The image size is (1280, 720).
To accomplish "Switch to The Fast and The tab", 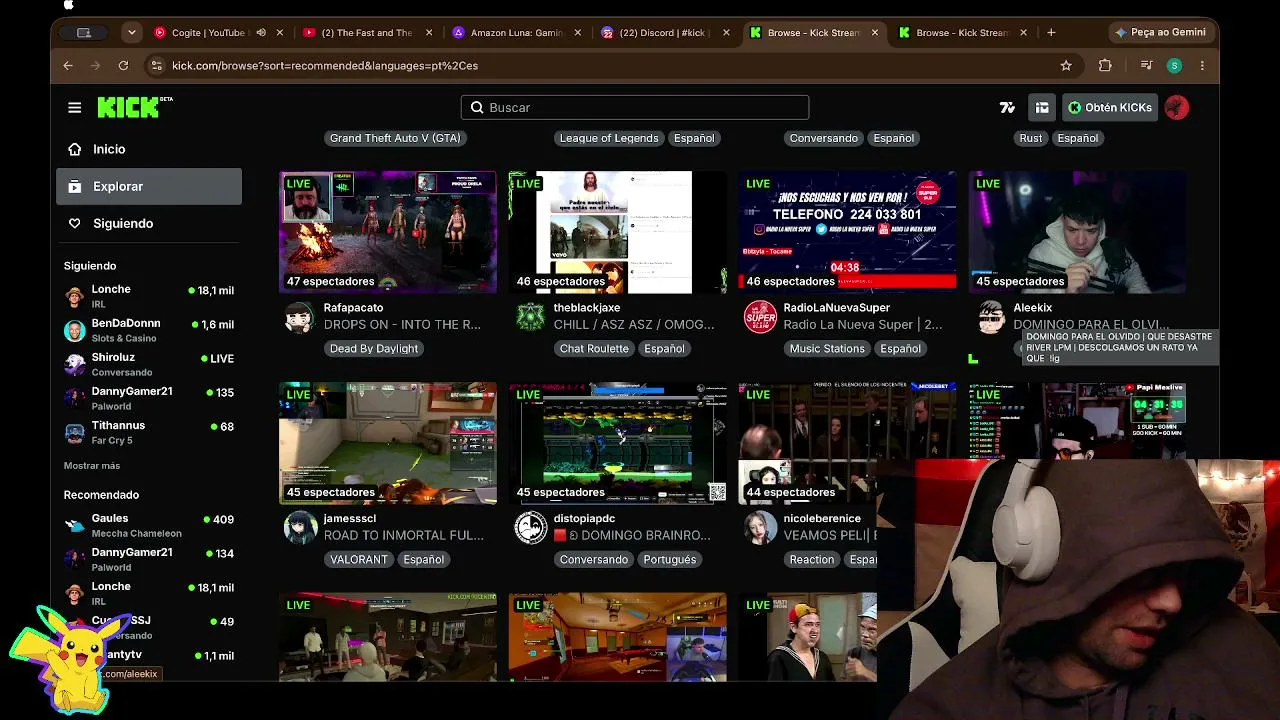I will click(x=366, y=32).
